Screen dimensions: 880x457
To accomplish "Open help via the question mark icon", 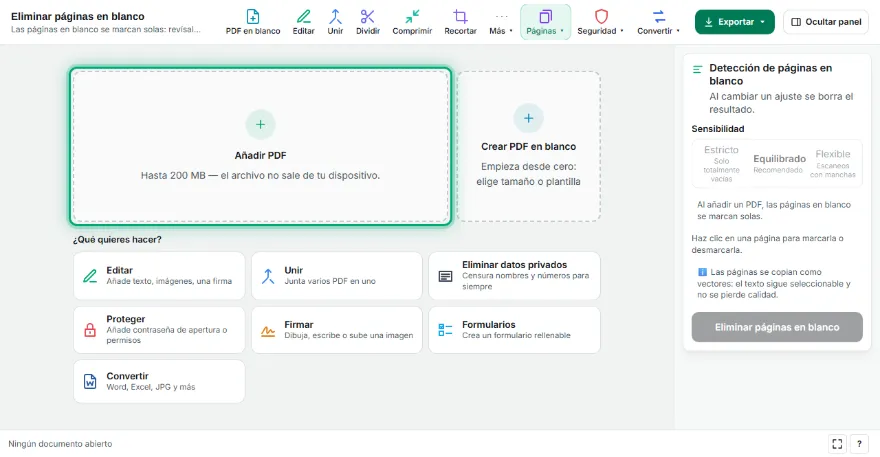I will tap(859, 444).
